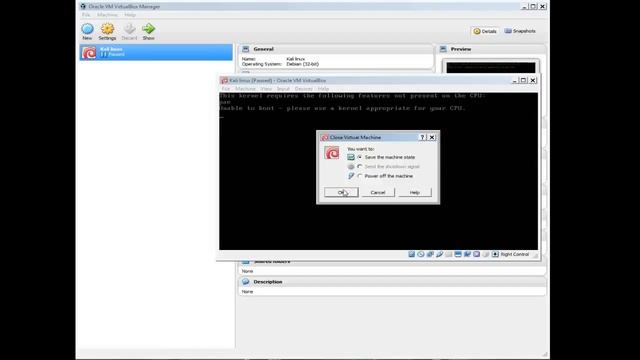Open the Machine menu in VirtualBox Manager
The image size is (640, 360).
(107, 15)
